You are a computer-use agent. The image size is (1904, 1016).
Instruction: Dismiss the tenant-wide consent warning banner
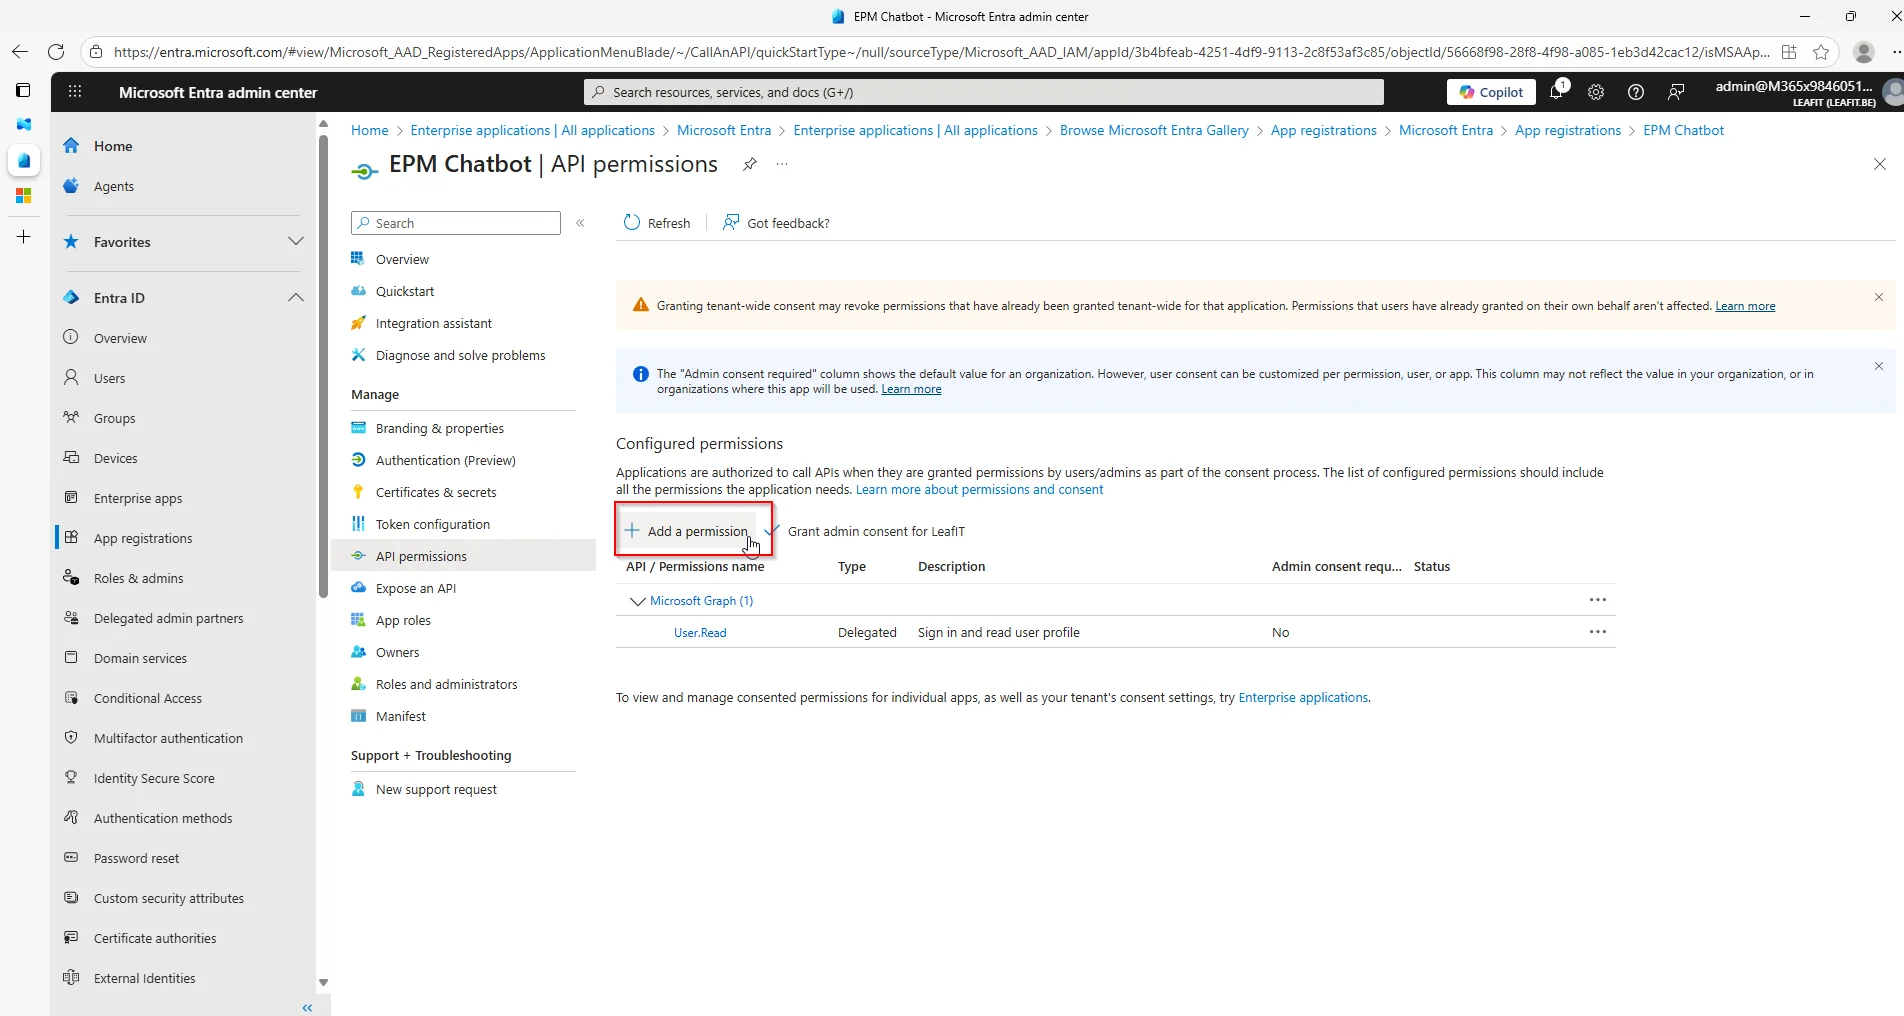click(1878, 297)
